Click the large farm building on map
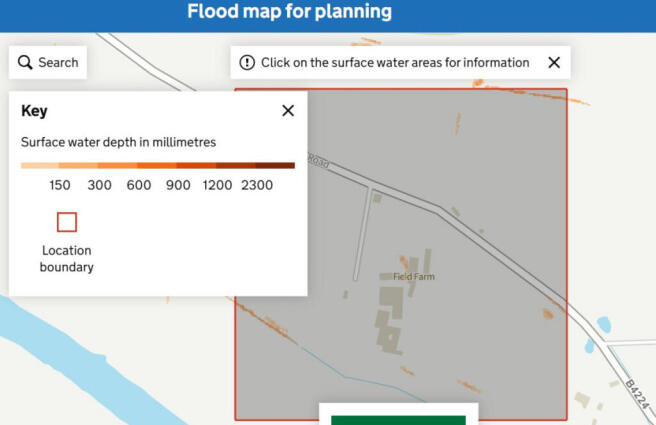This screenshot has width=656, height=425. pos(392,302)
